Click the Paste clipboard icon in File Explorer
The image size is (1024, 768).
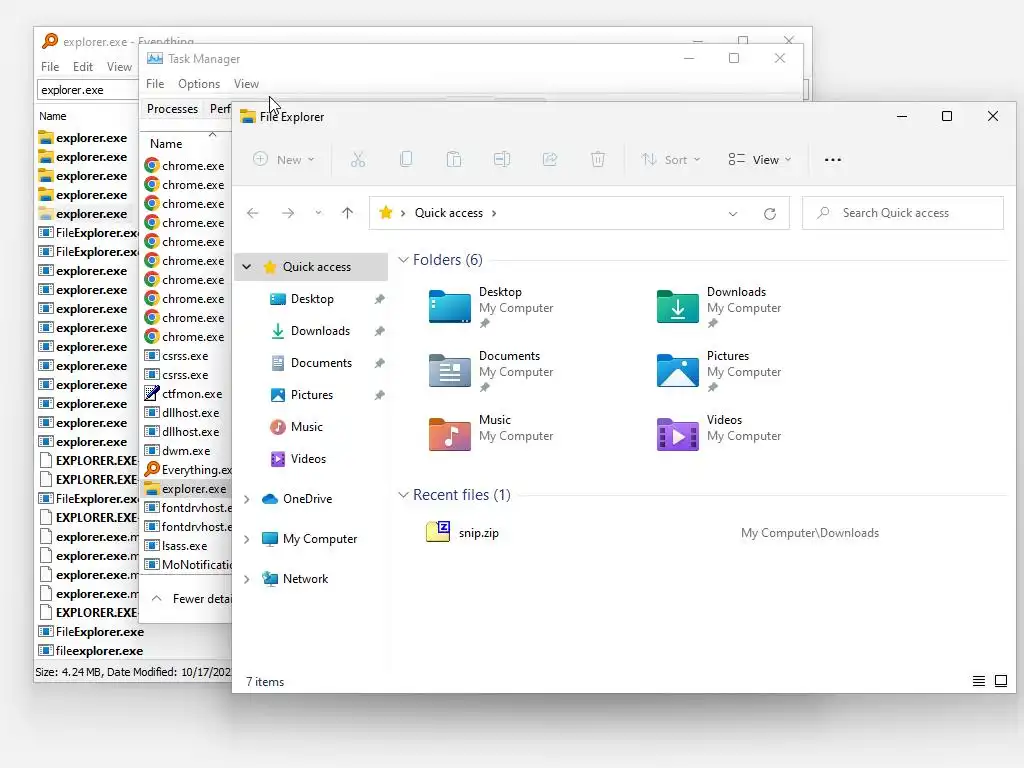tap(454, 159)
